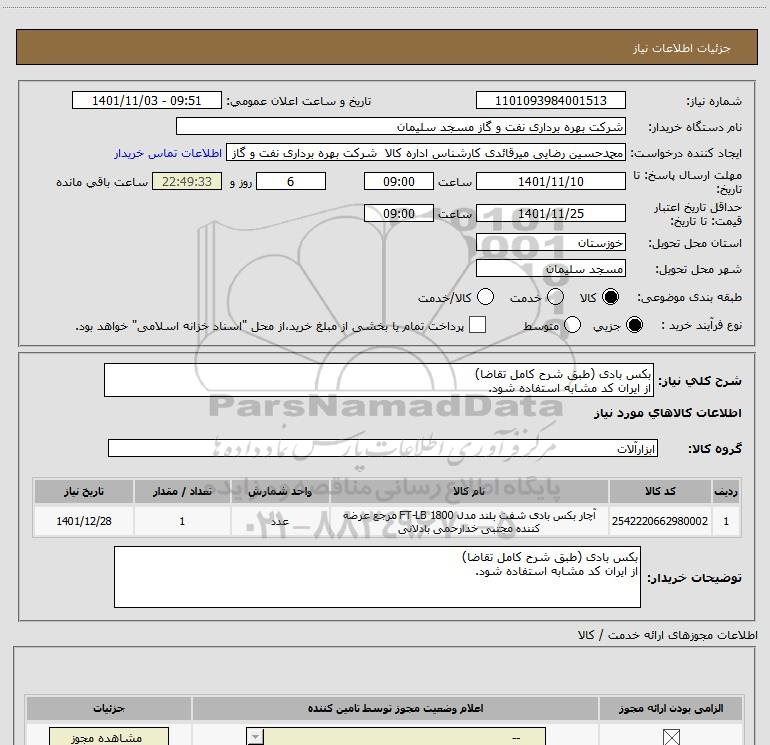Click the price validity date 1401/11/25 field
The image size is (770, 745).
[551, 214]
